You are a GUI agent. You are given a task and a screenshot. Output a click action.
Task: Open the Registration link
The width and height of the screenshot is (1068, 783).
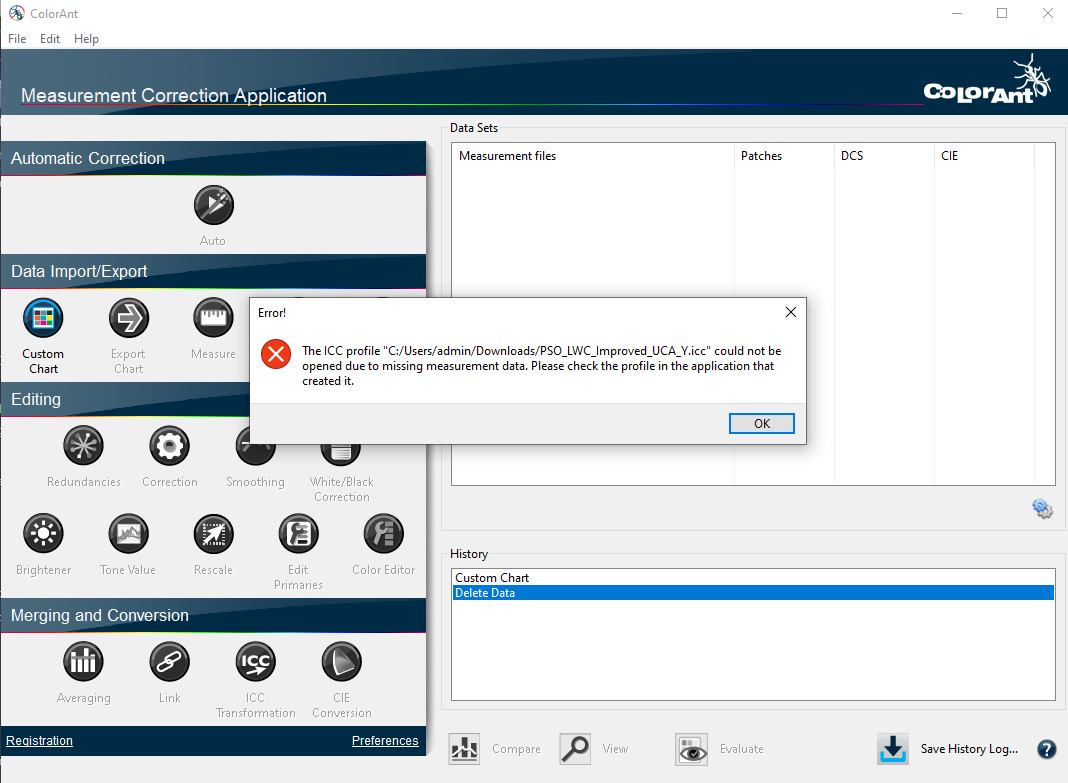[x=40, y=741]
